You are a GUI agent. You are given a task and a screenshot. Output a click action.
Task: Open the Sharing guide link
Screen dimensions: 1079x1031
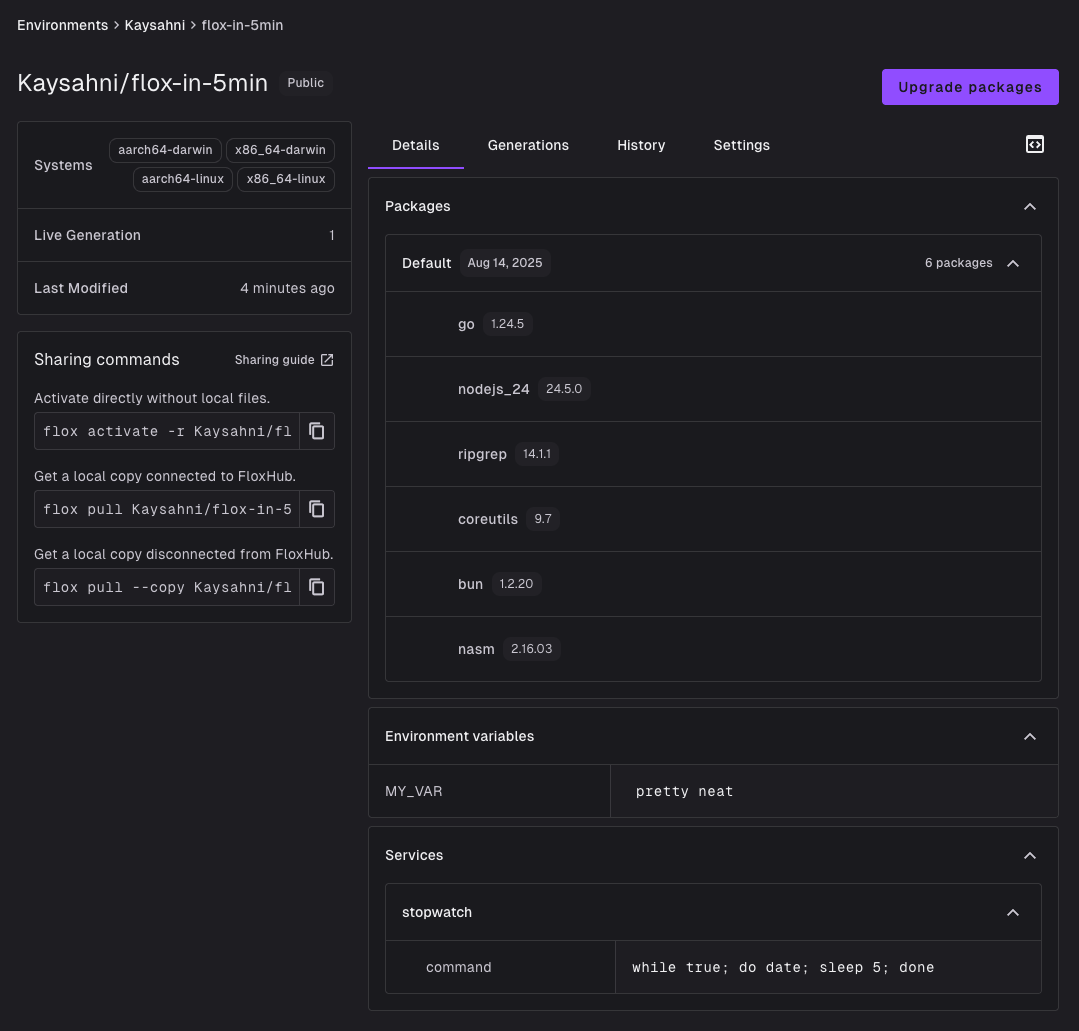click(x=276, y=359)
